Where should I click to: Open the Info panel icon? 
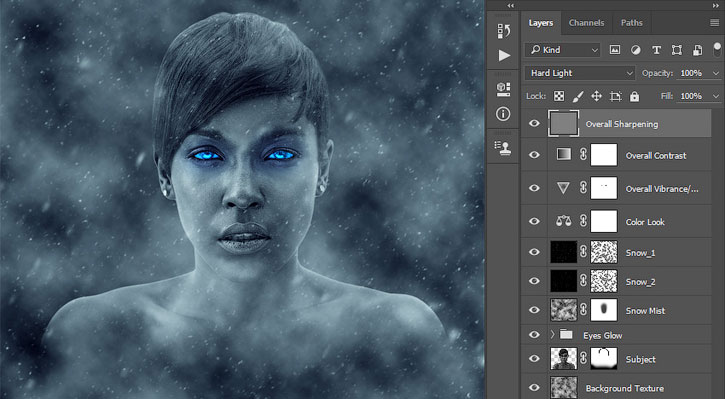point(503,114)
